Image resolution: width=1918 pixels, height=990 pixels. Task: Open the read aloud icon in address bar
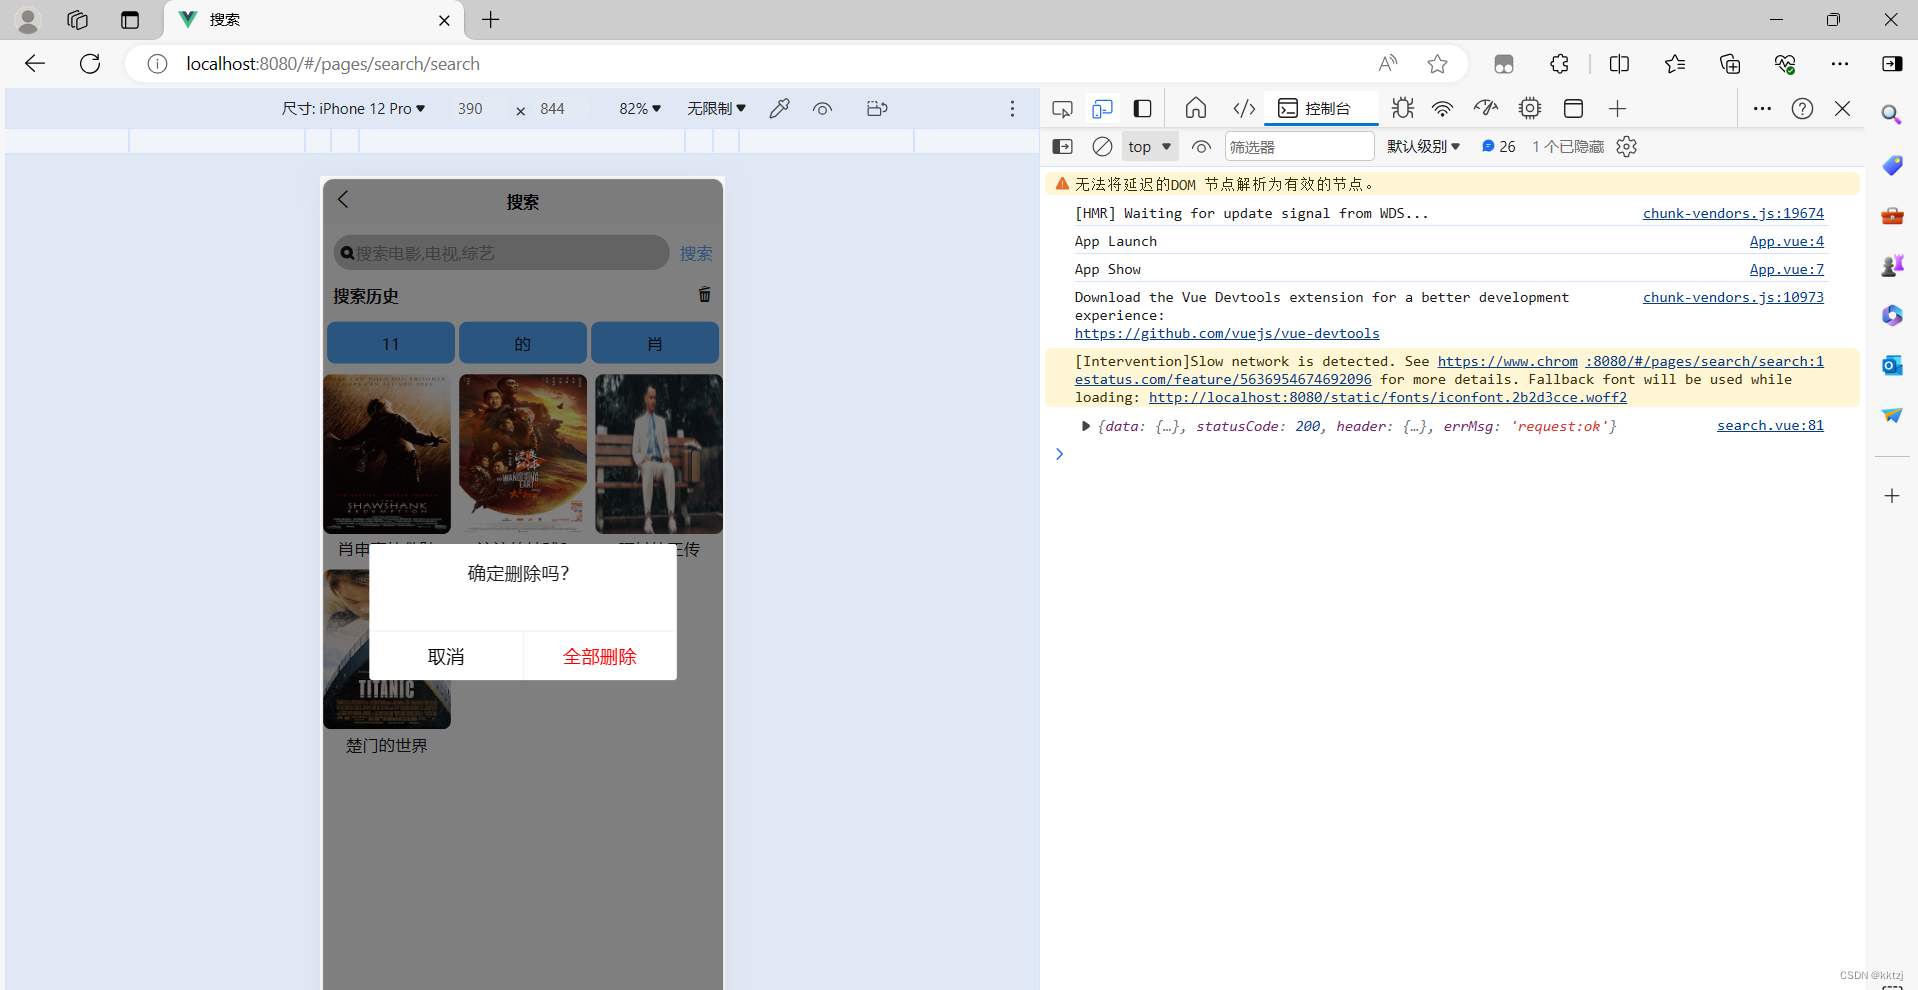point(1388,64)
